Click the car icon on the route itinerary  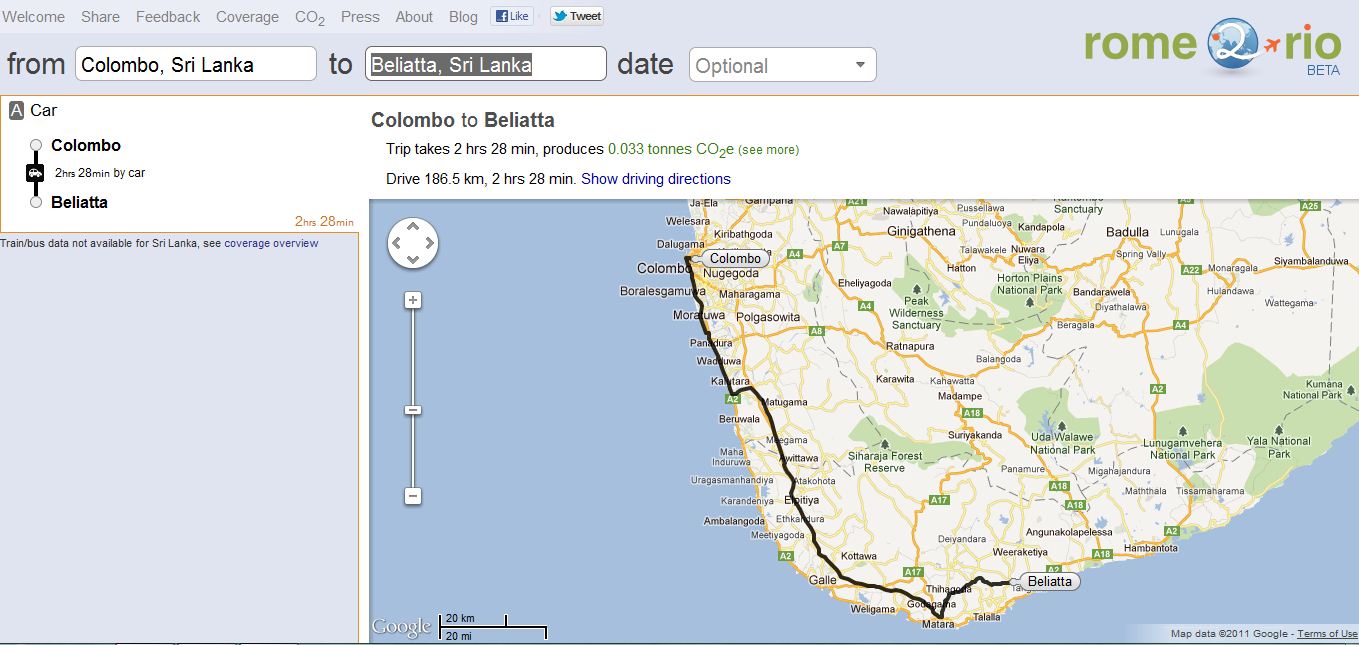(x=37, y=172)
